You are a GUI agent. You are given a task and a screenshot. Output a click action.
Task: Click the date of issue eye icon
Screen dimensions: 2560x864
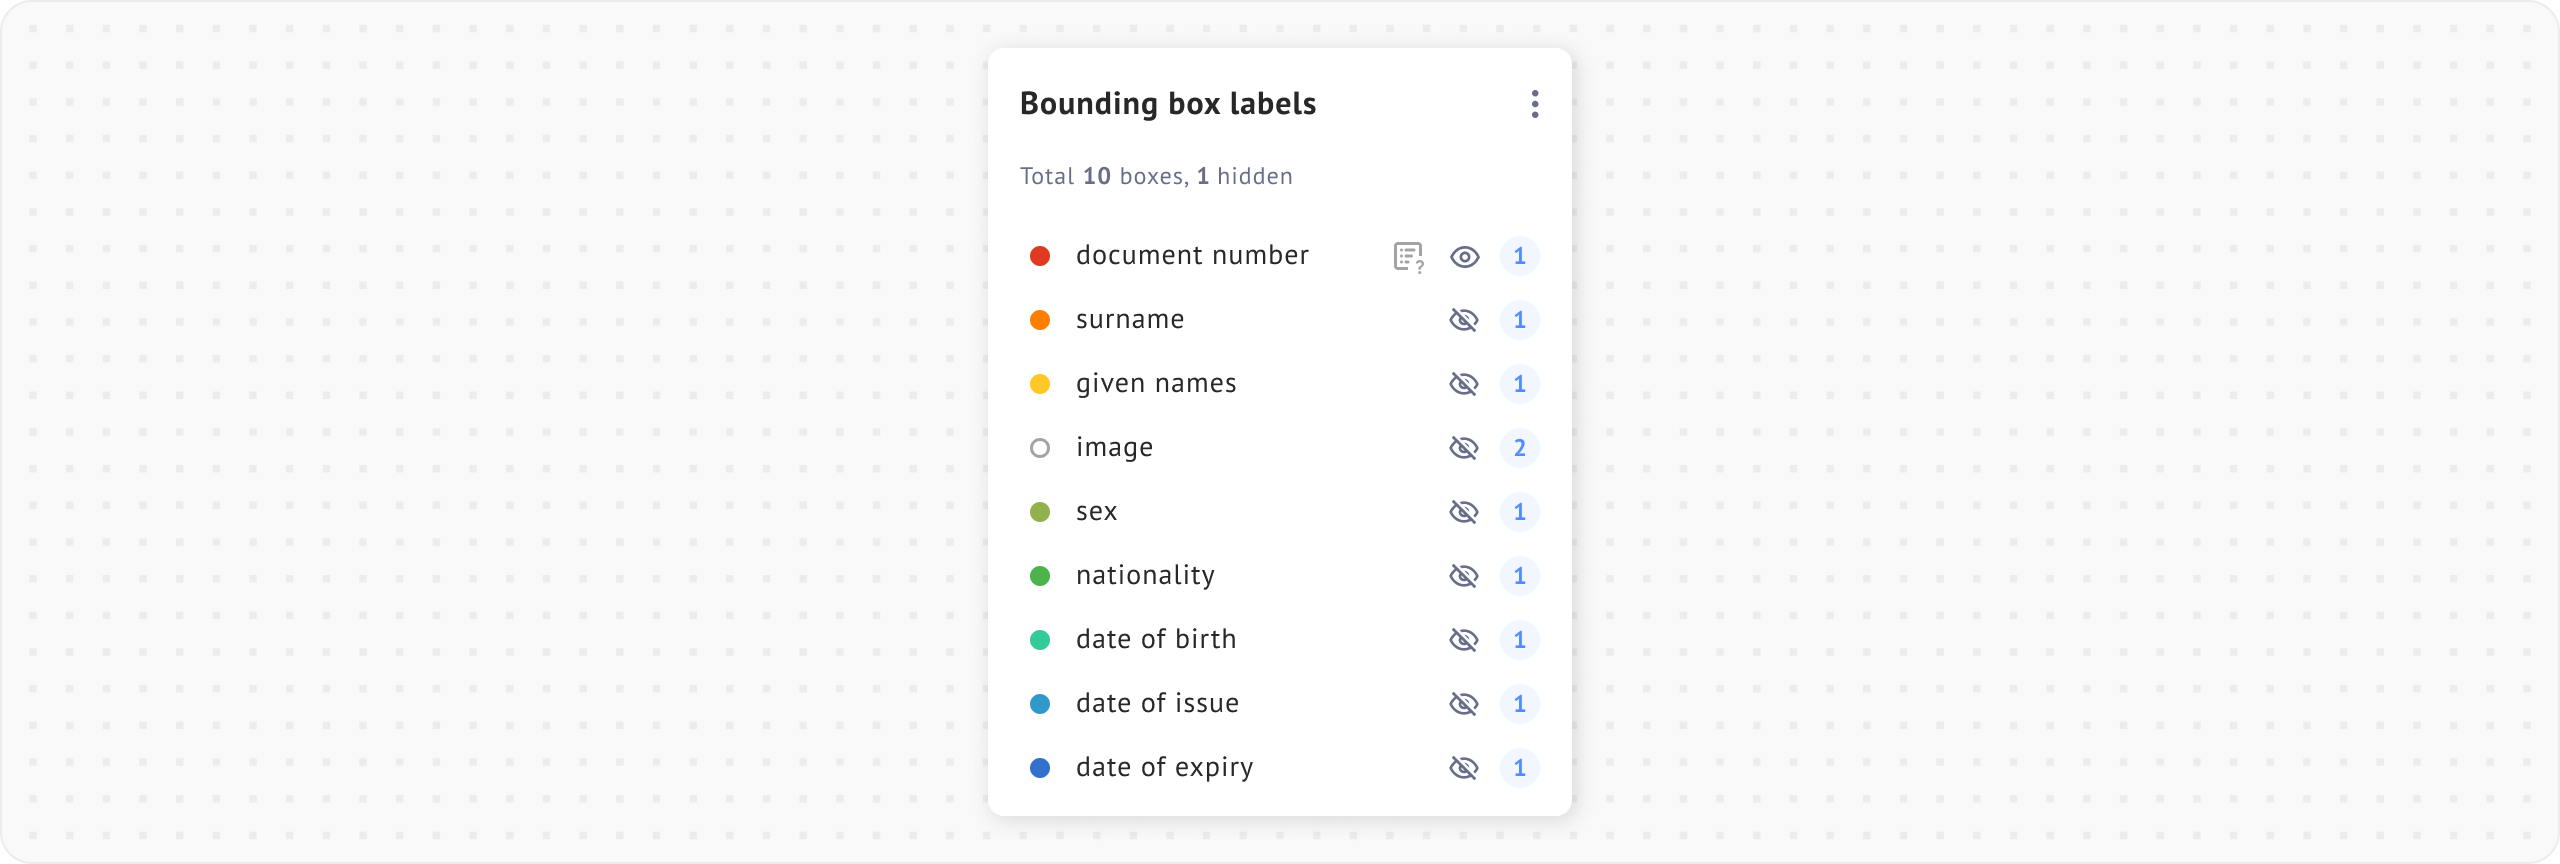tap(1464, 704)
